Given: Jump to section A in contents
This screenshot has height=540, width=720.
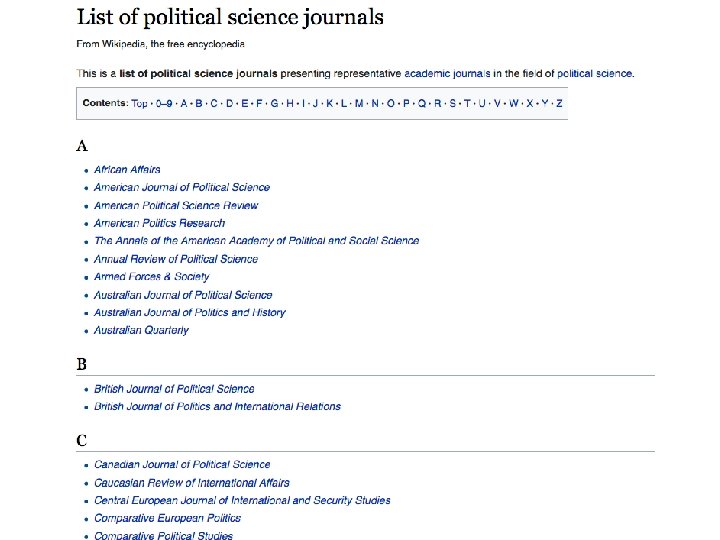Looking at the screenshot, I should click(x=184, y=103).
